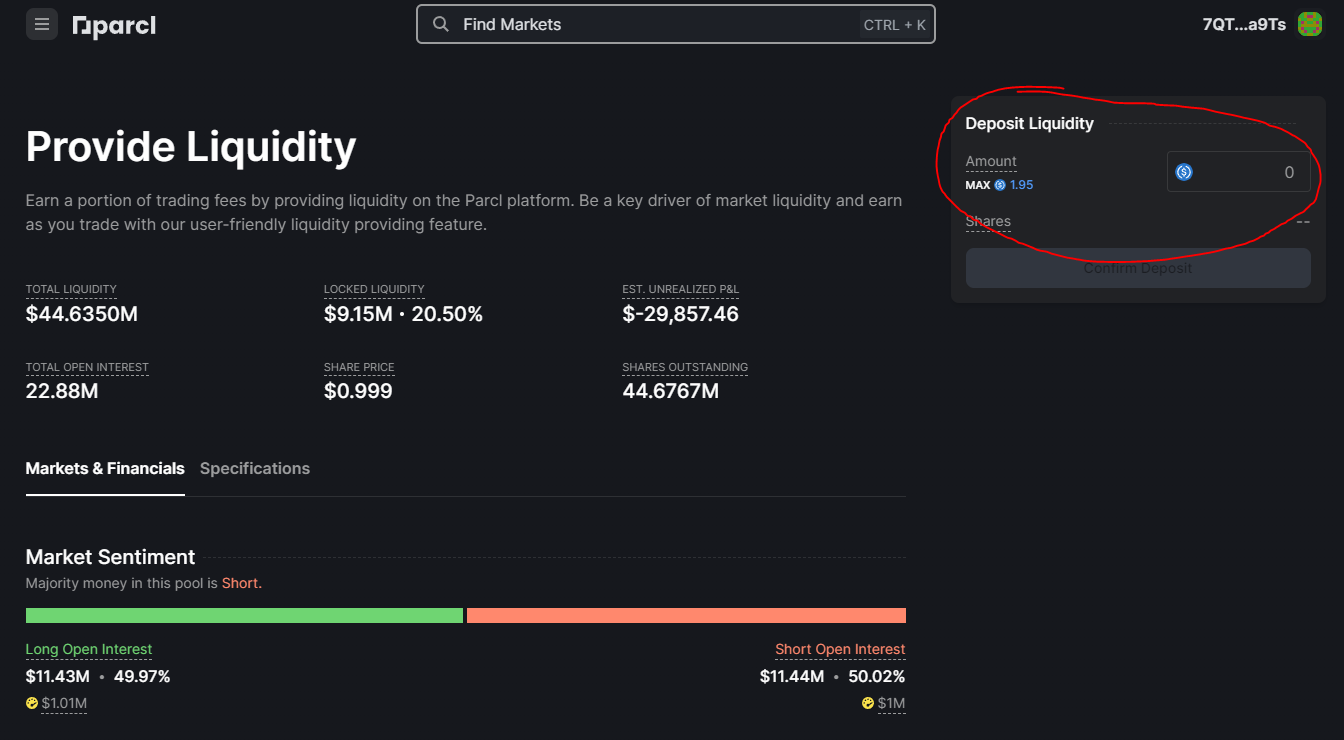This screenshot has width=1344, height=740.
Task: Click the $11.43M • 49.97% value
Action: tap(98, 676)
